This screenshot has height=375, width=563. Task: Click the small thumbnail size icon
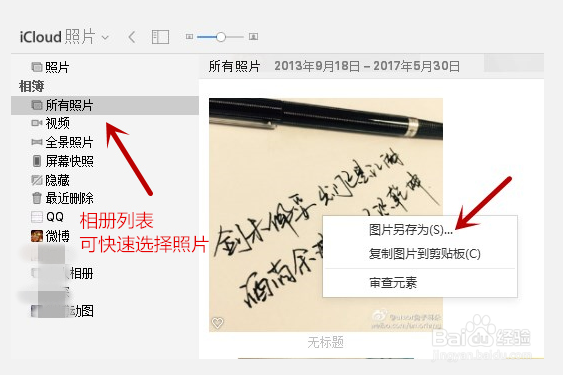click(x=189, y=37)
